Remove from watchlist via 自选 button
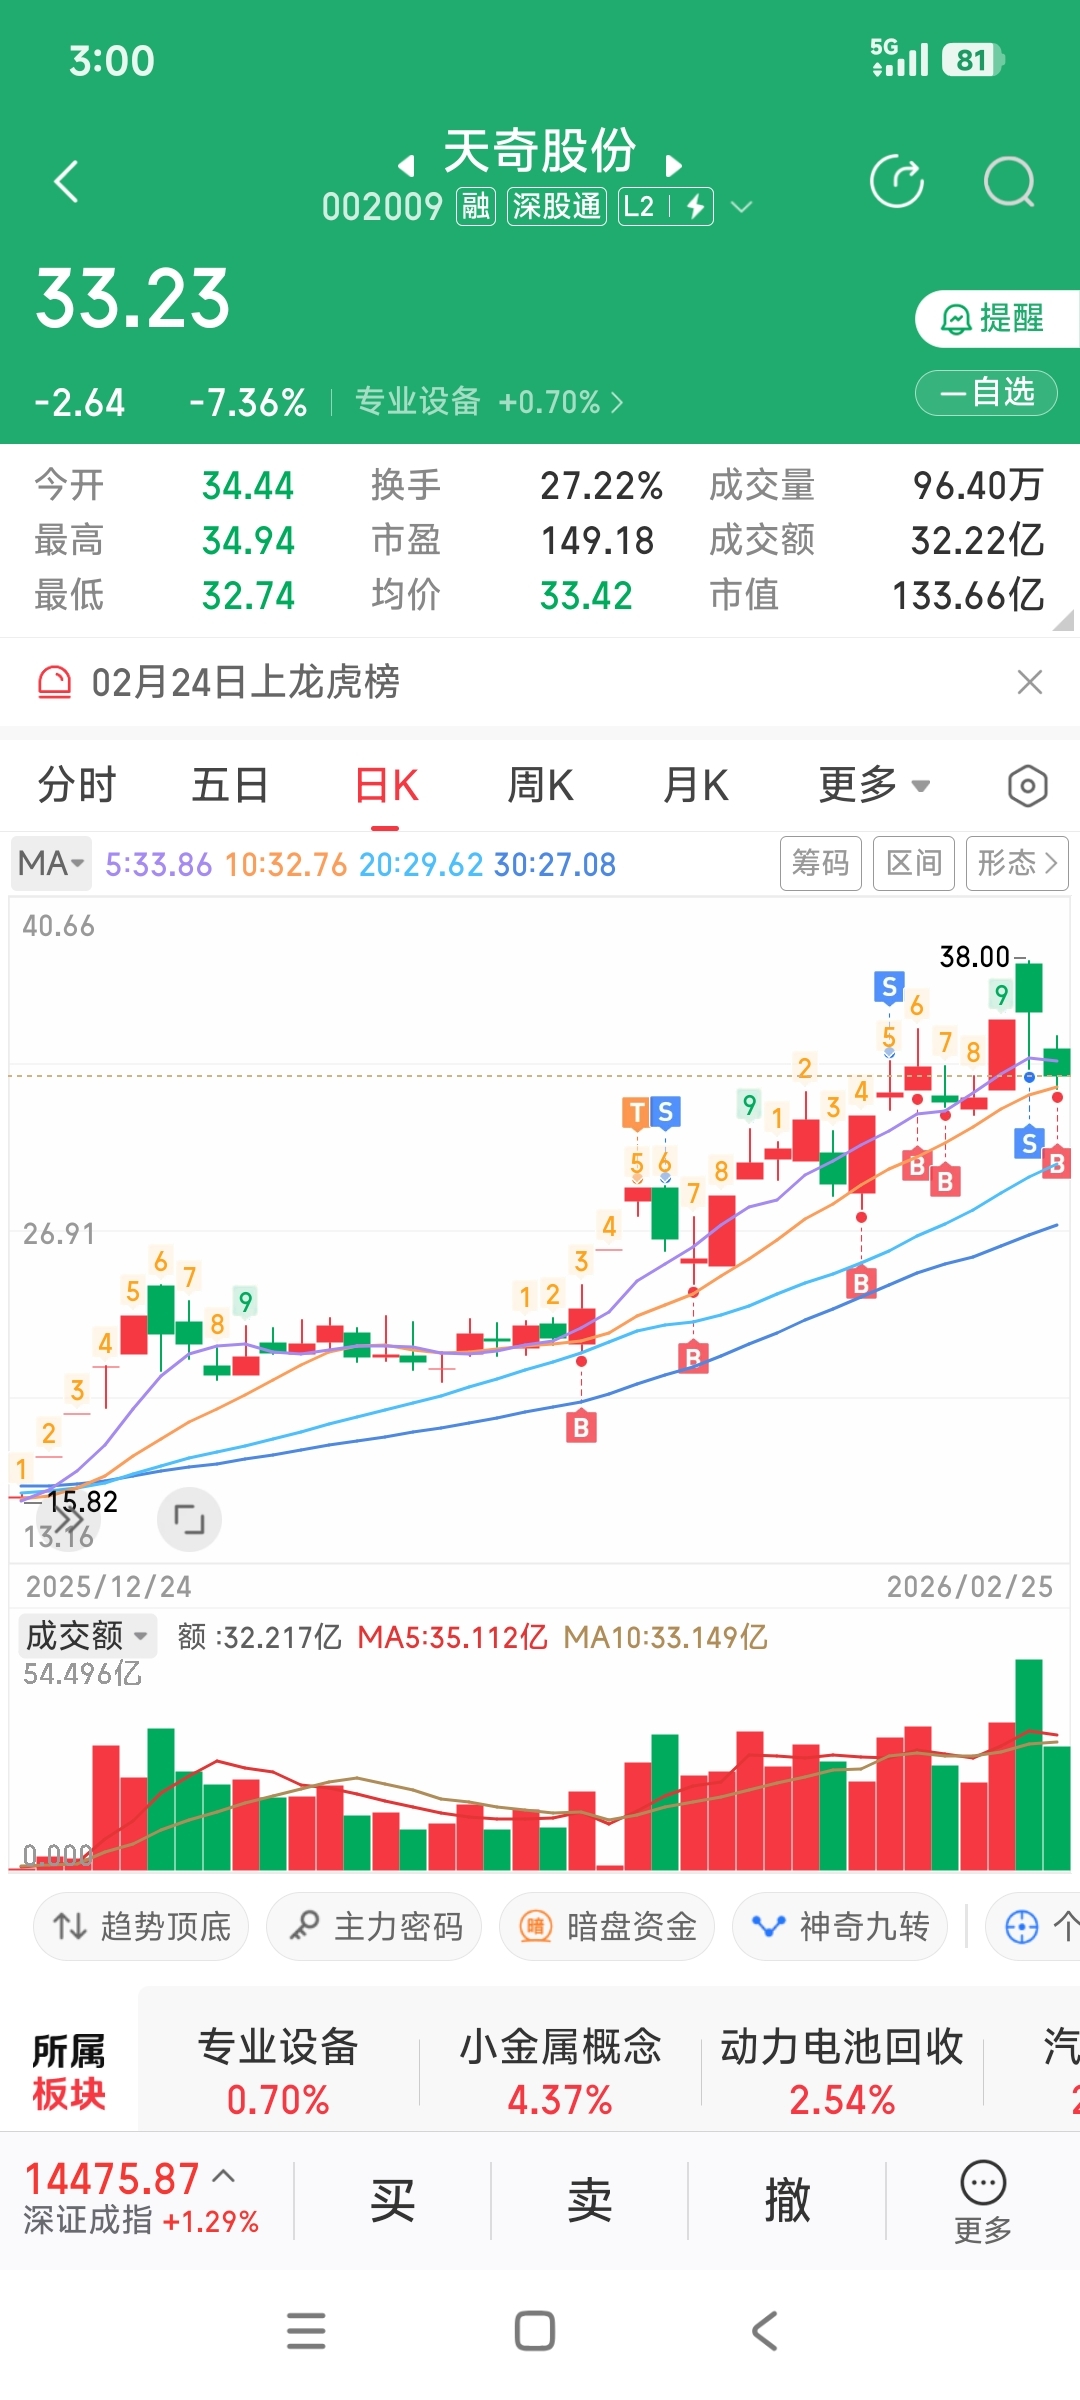The height and width of the screenshot is (2400, 1080). [987, 392]
